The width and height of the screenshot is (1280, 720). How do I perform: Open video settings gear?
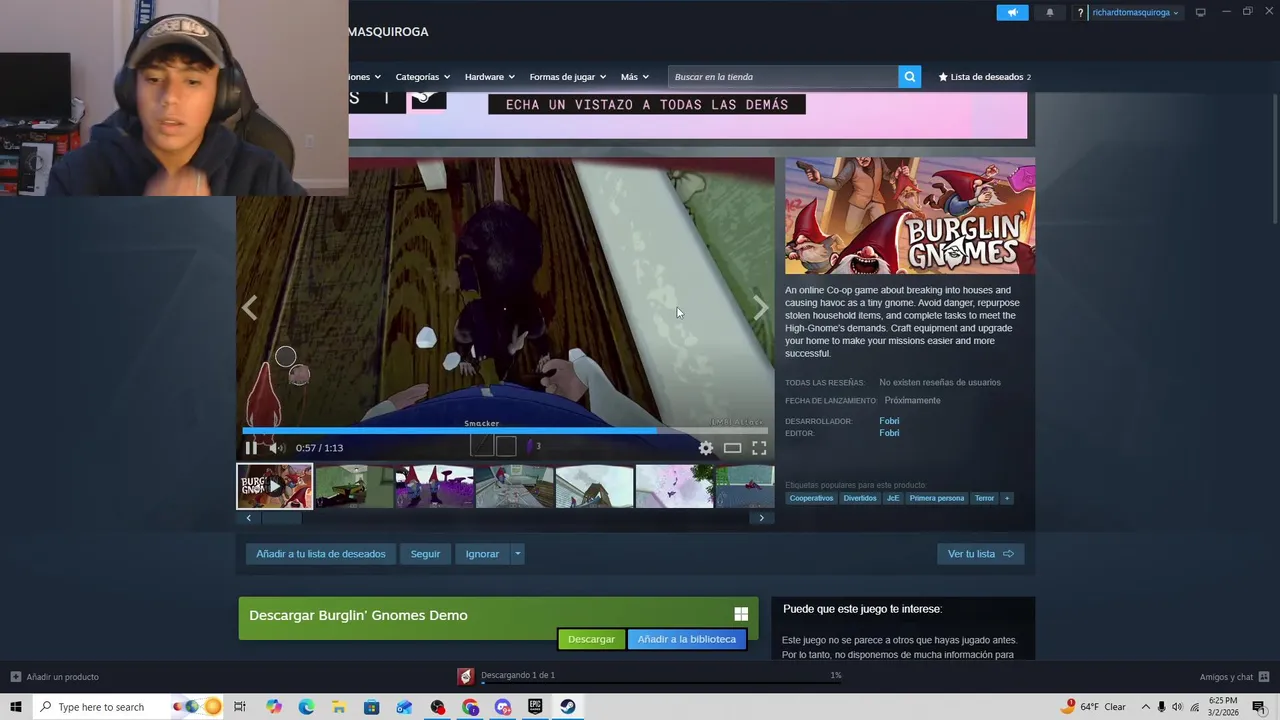(x=706, y=448)
